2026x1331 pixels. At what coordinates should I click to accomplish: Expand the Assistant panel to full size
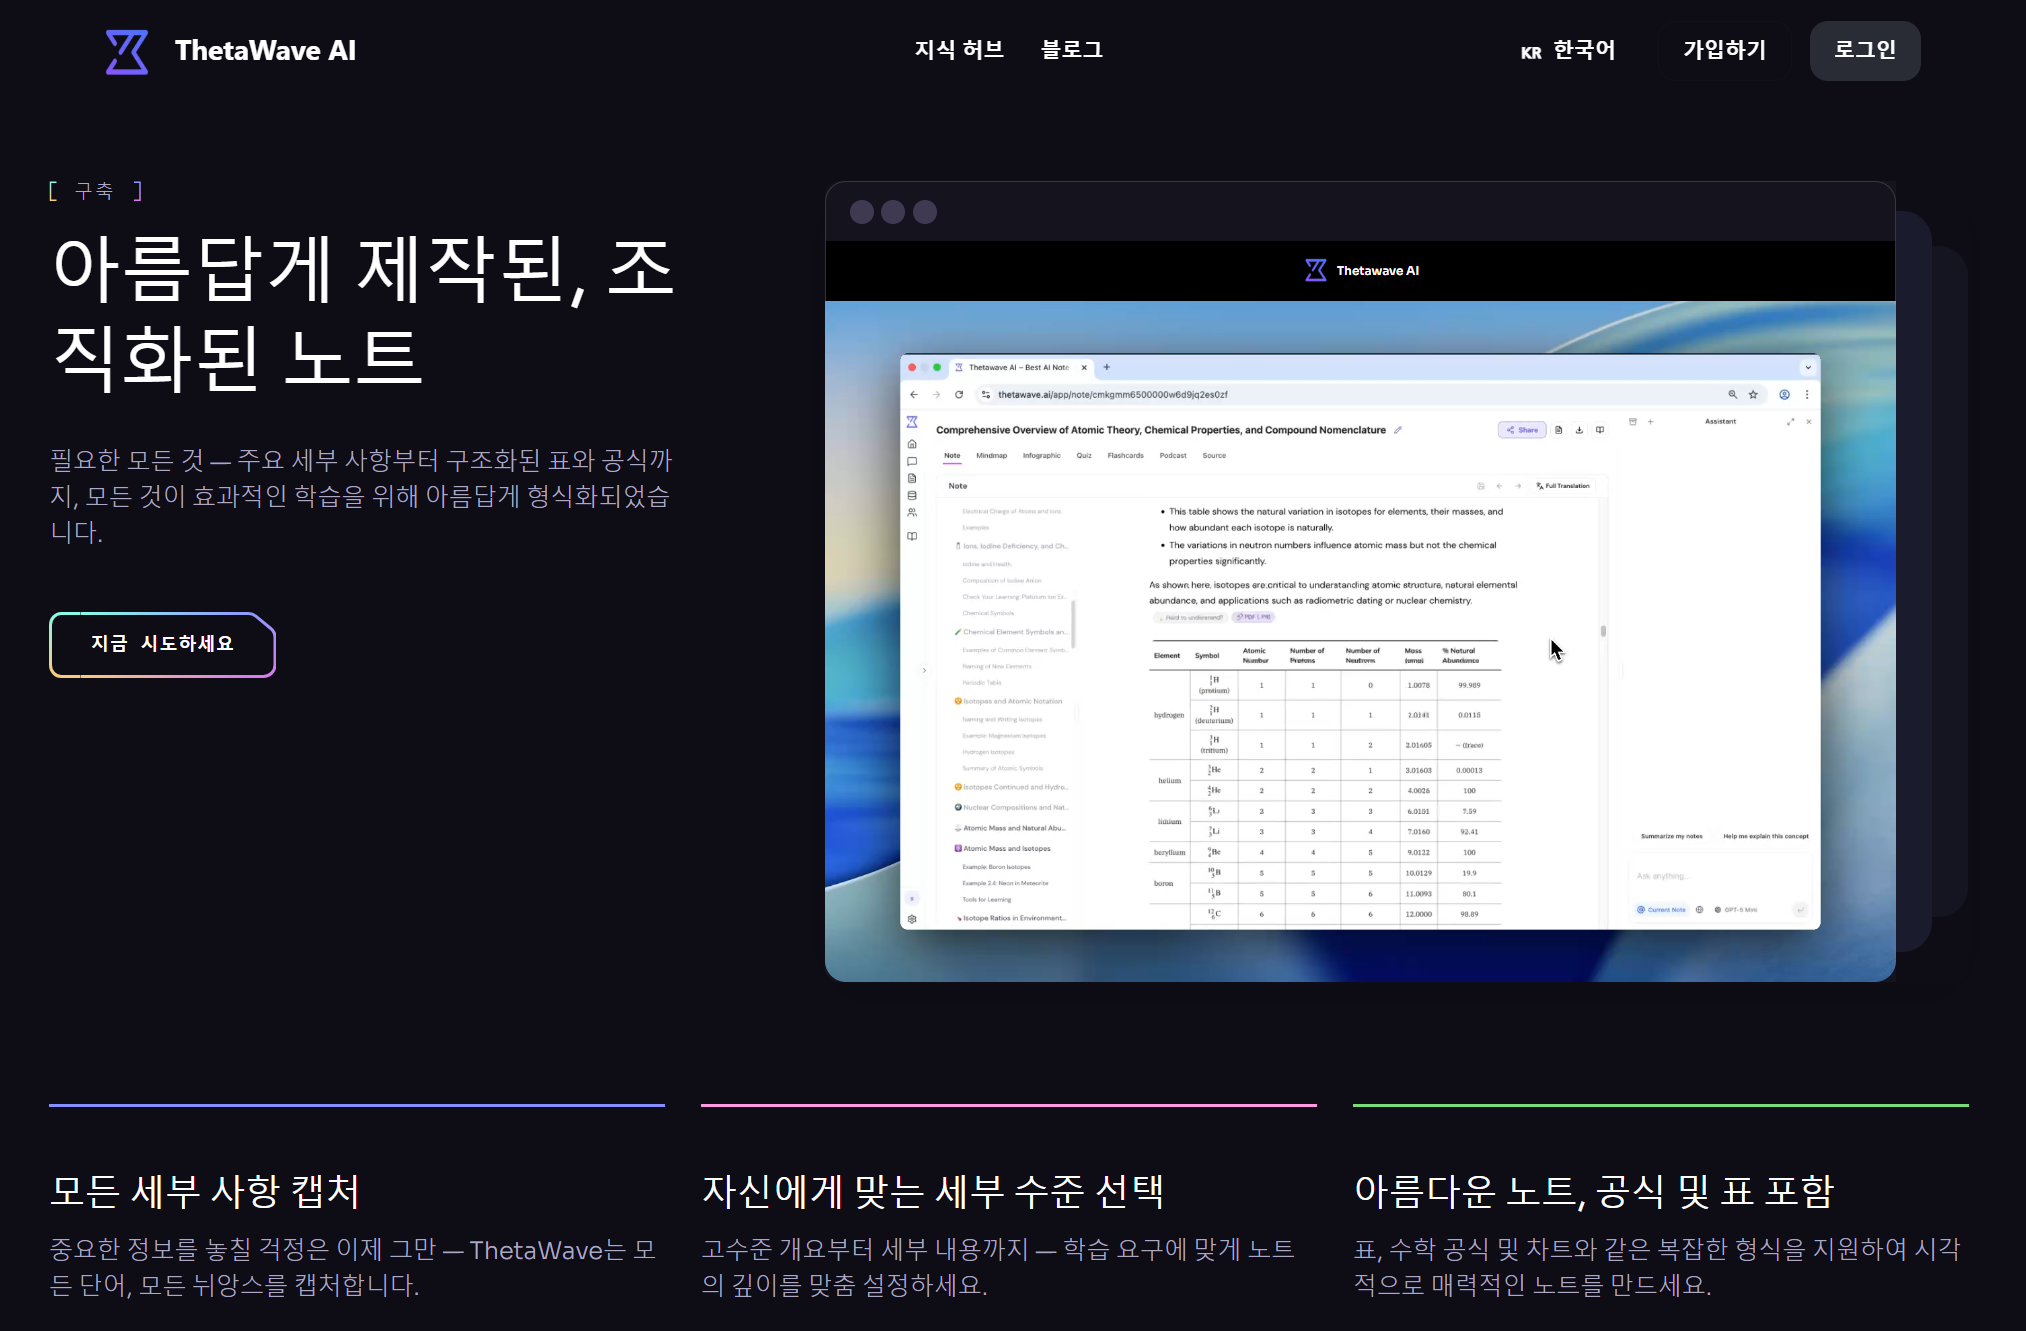coord(1790,422)
